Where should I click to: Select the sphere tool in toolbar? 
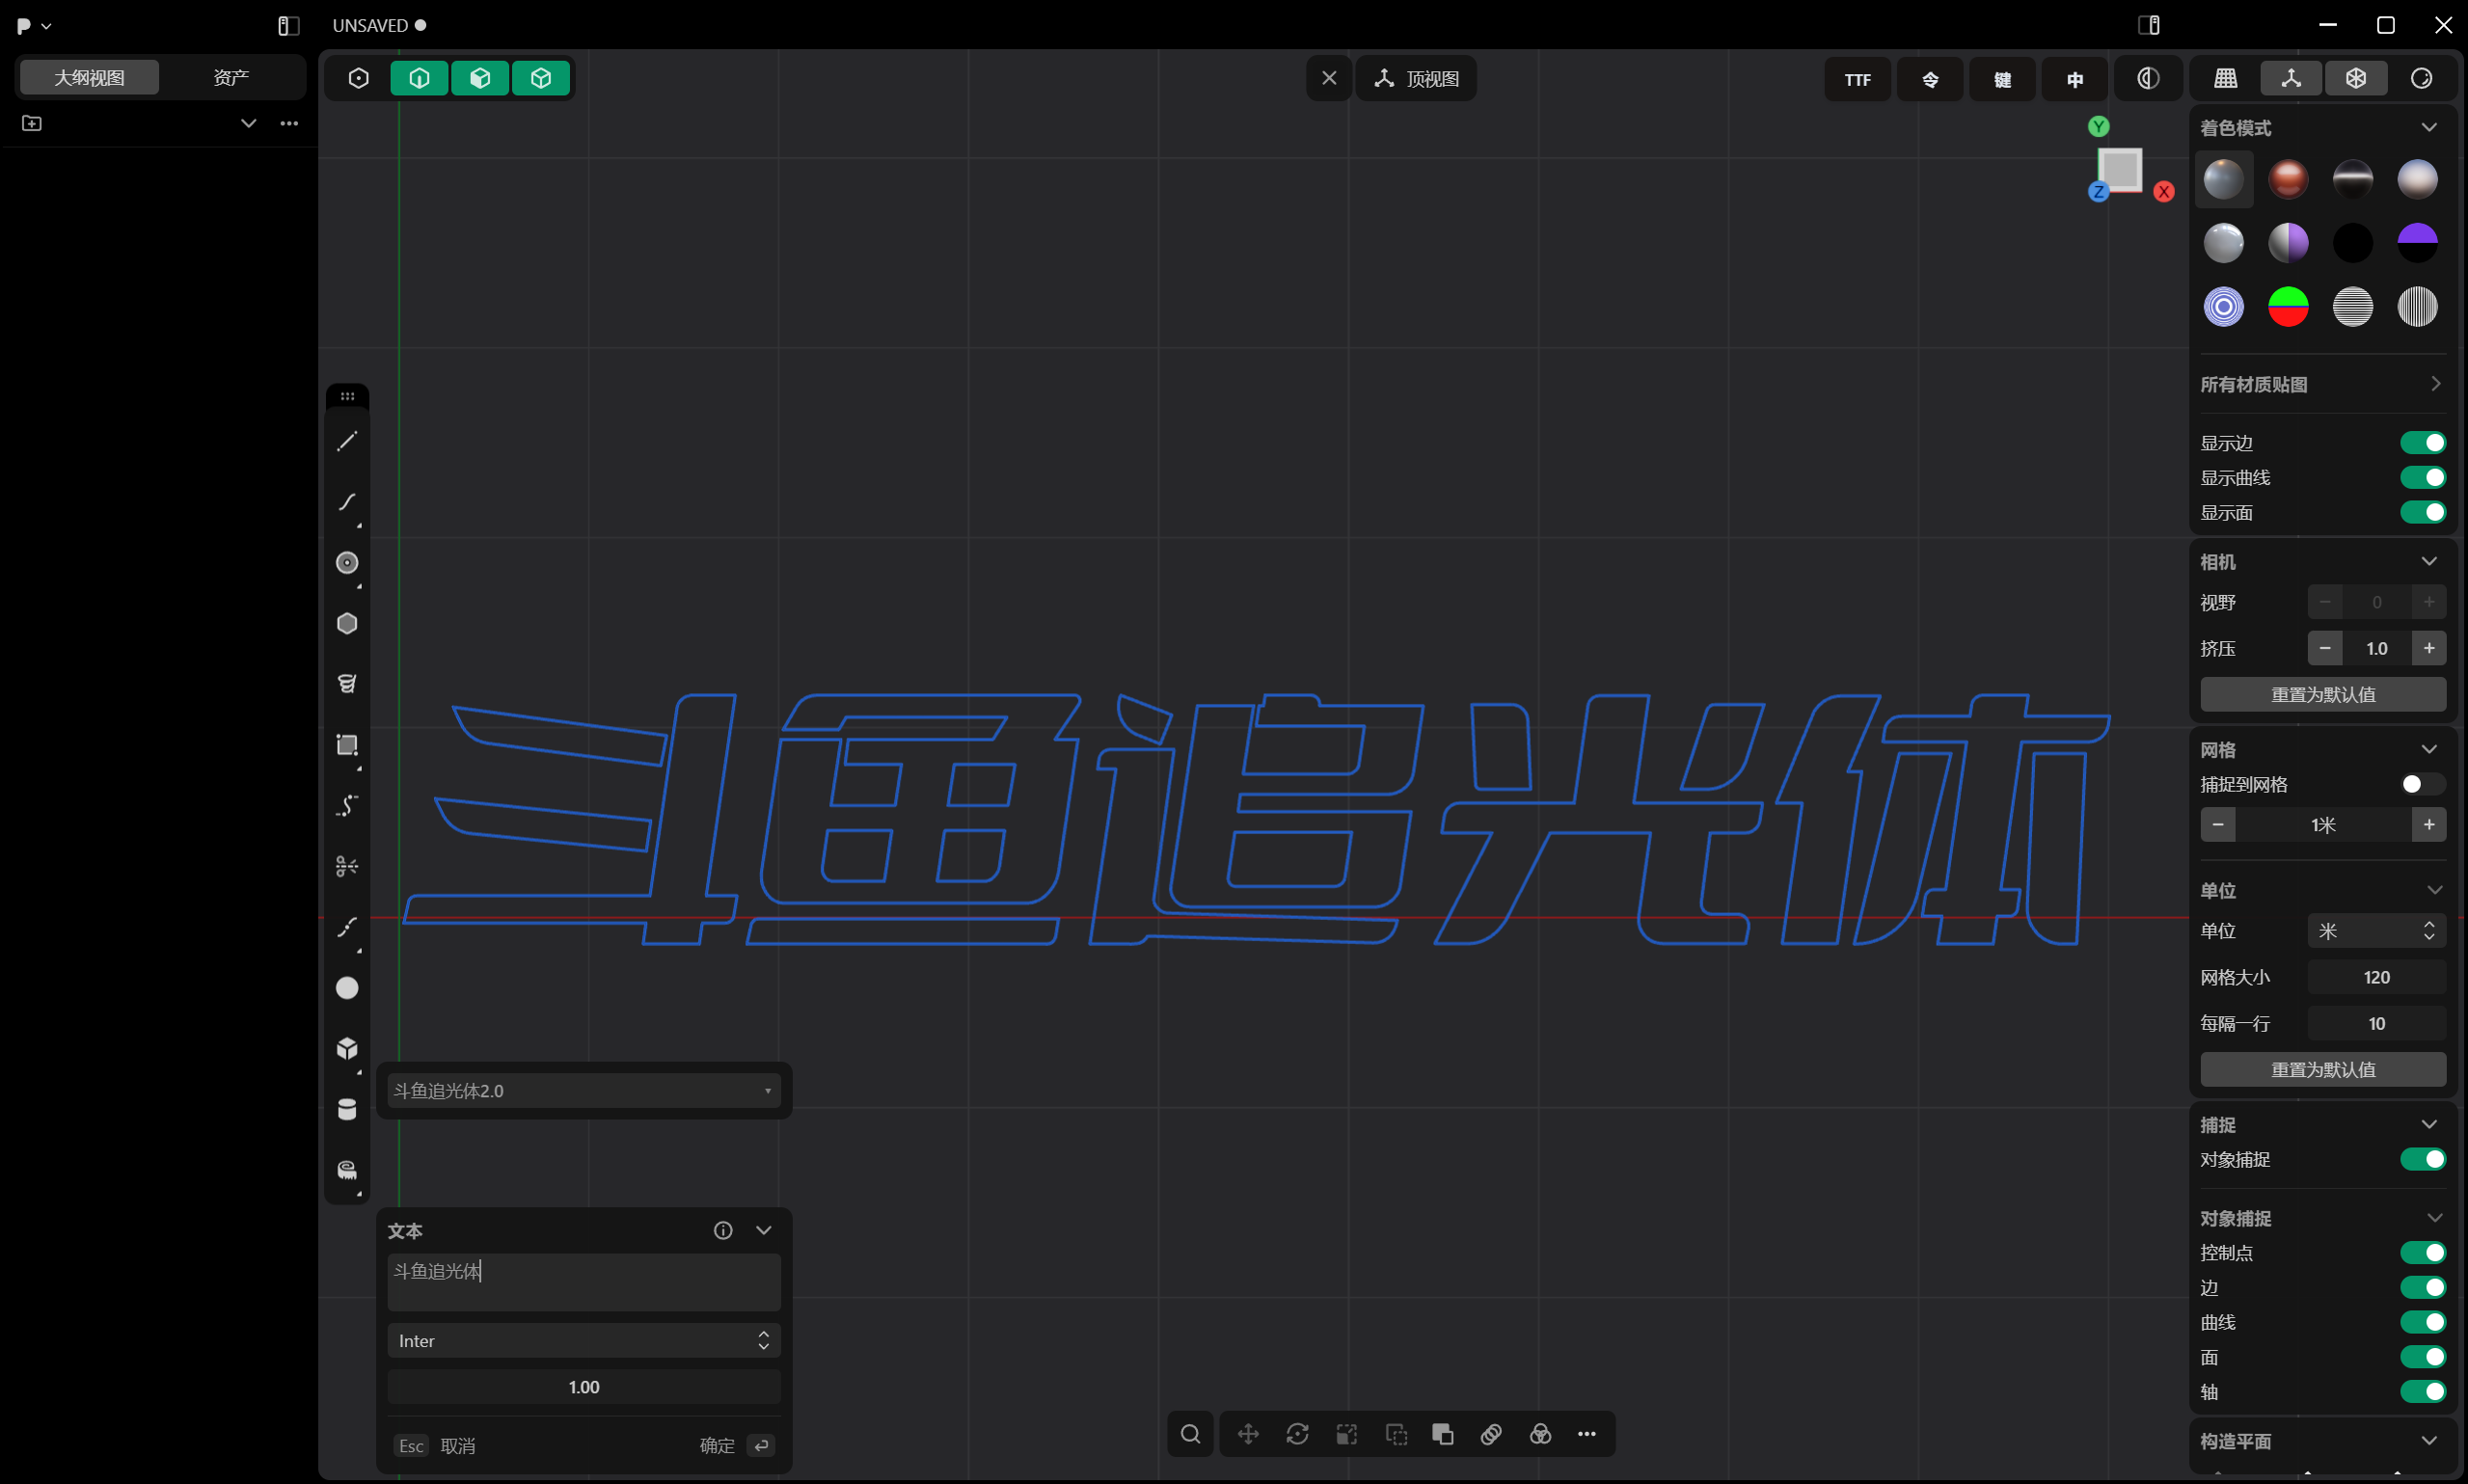[347, 988]
